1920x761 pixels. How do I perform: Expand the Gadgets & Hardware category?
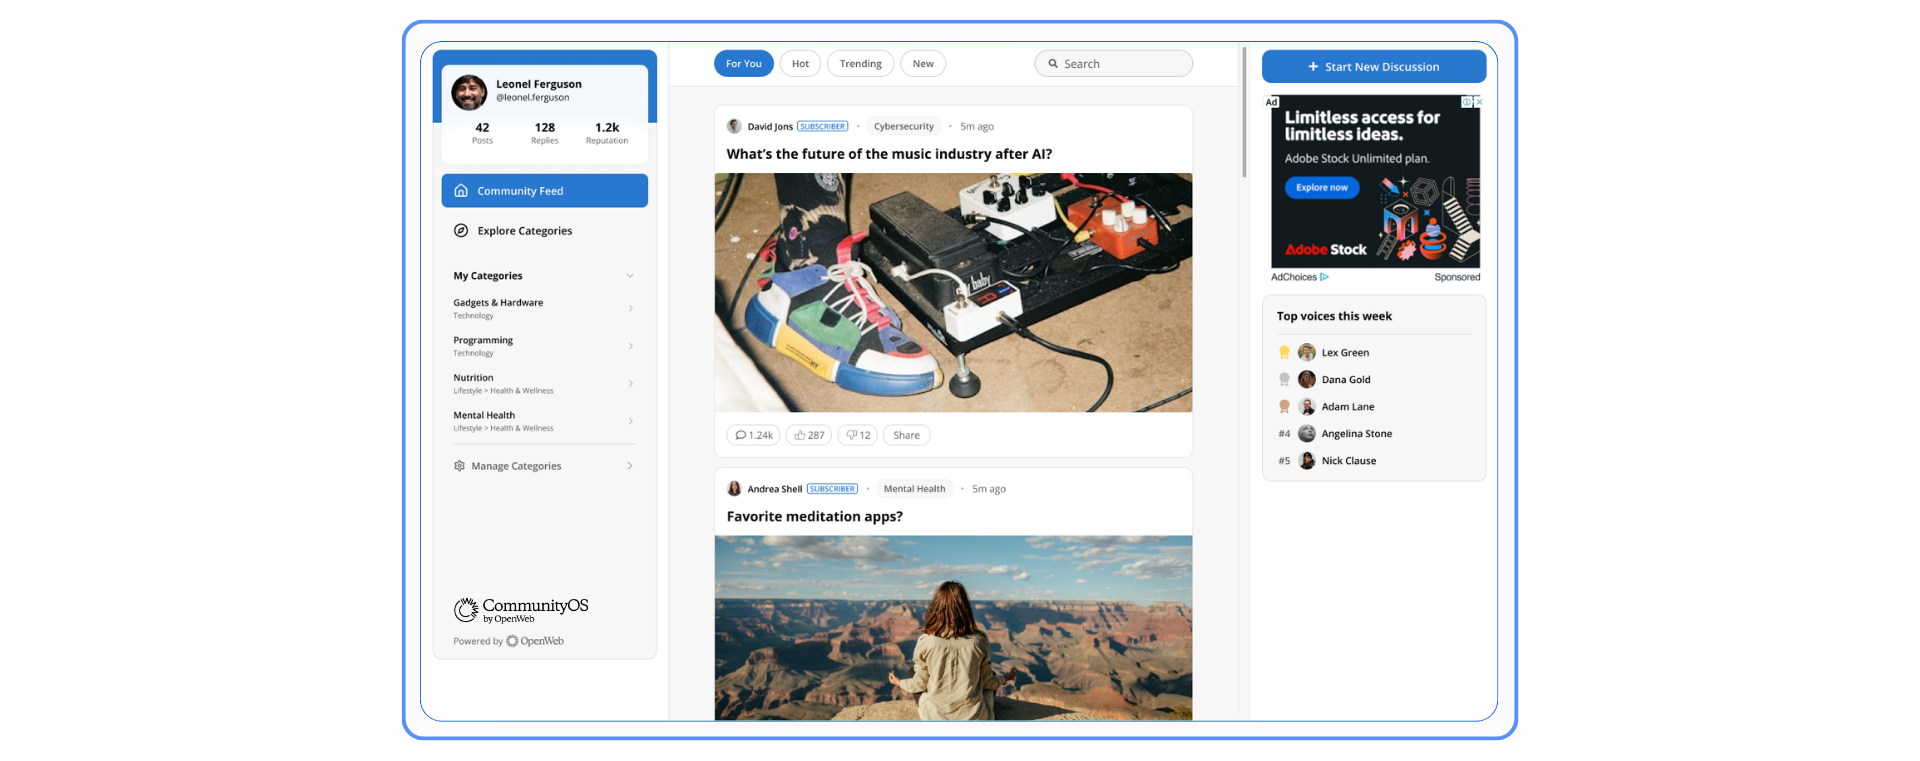(630, 309)
